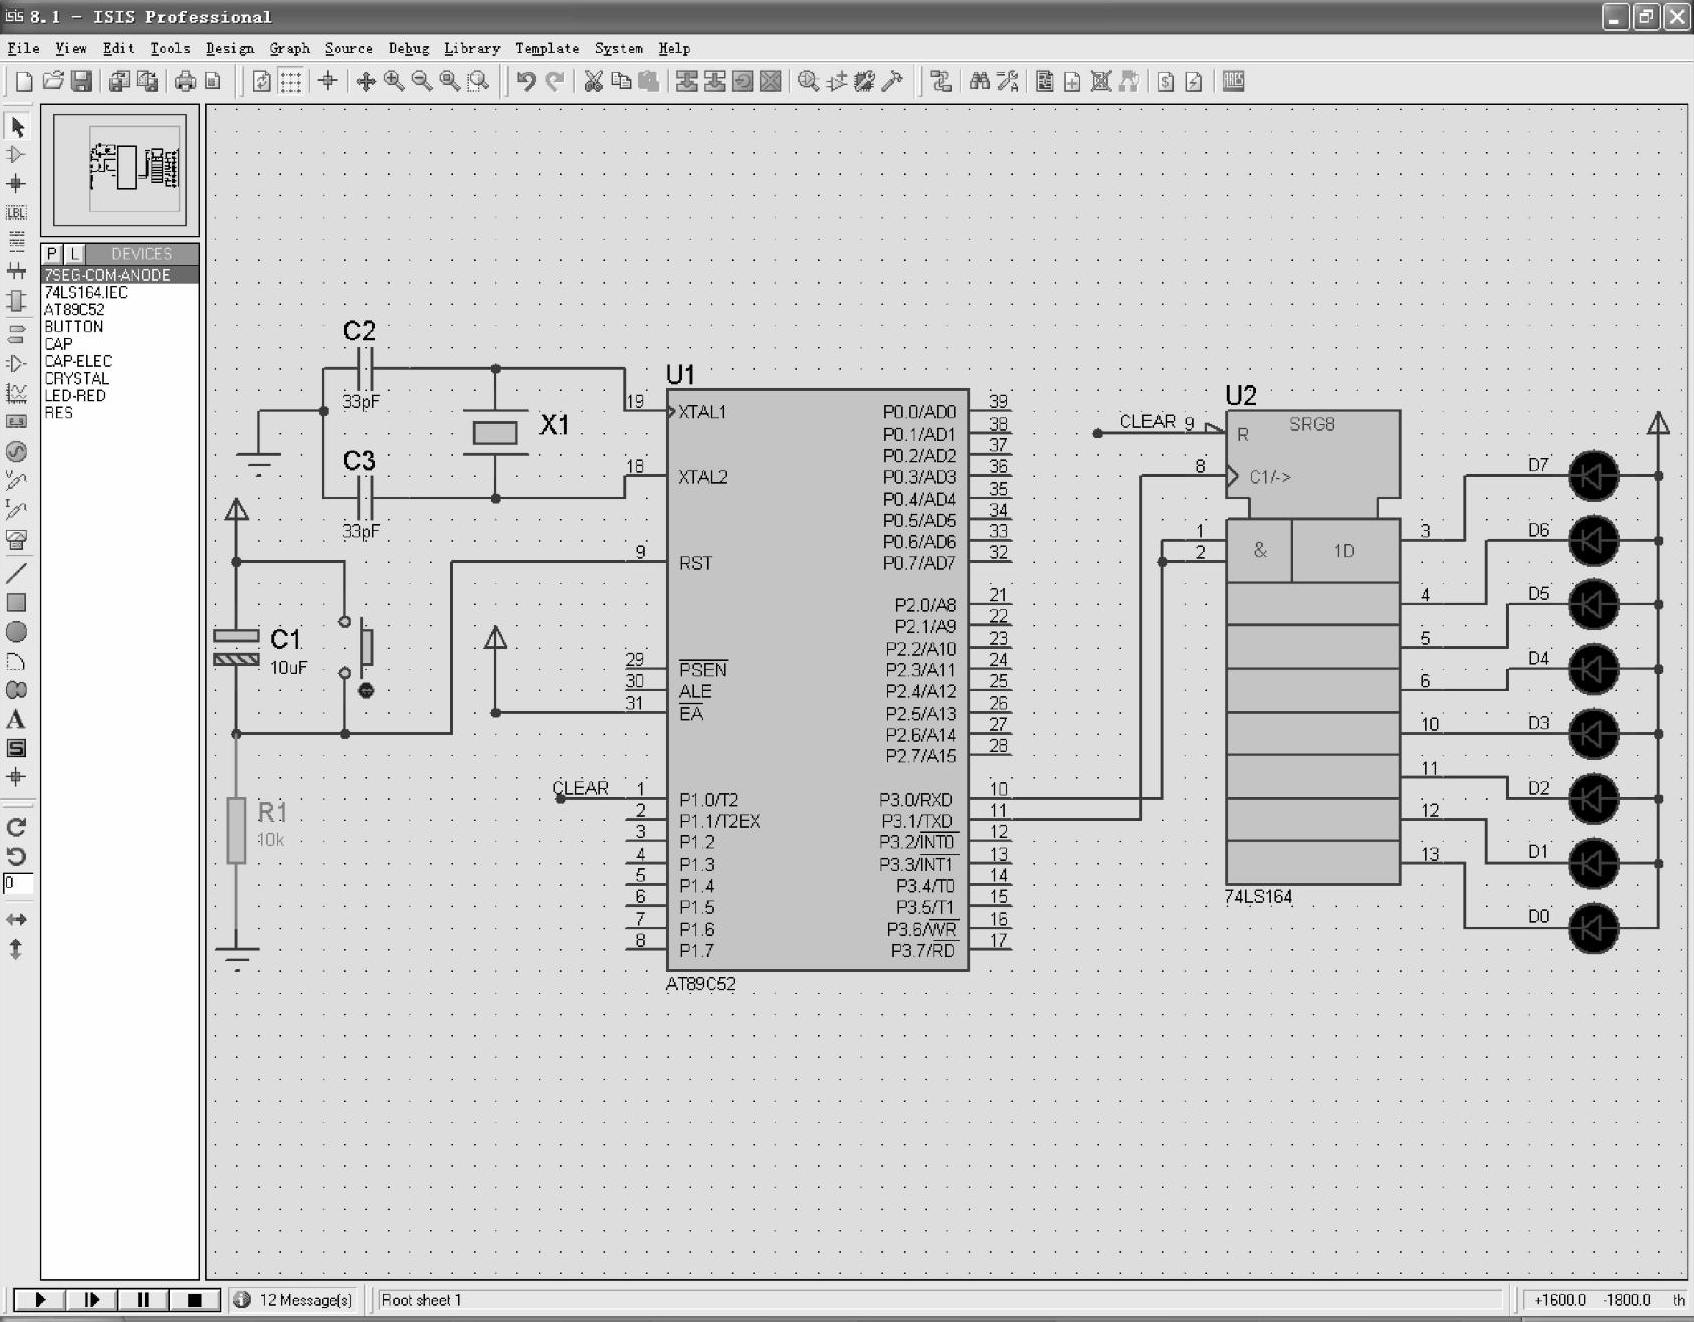1694x1322 pixels.
Task: Click the Undo arrow in toolbar
Action: (526, 82)
